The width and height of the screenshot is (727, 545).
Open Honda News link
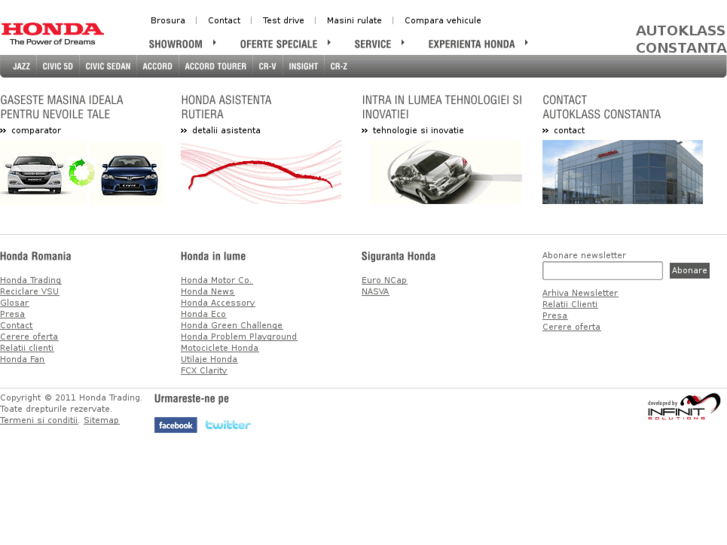click(207, 291)
